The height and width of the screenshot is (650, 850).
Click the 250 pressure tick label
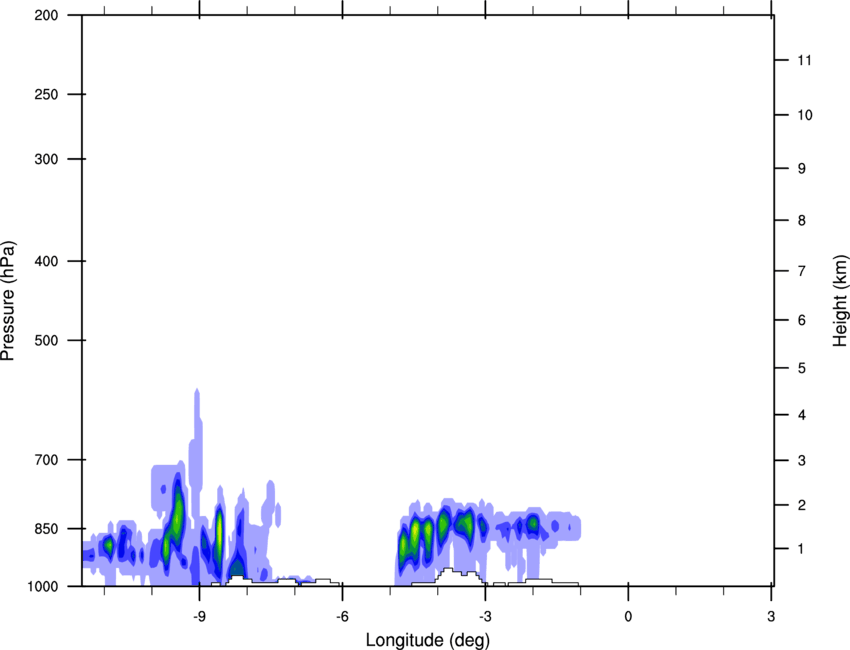(x=46, y=94)
